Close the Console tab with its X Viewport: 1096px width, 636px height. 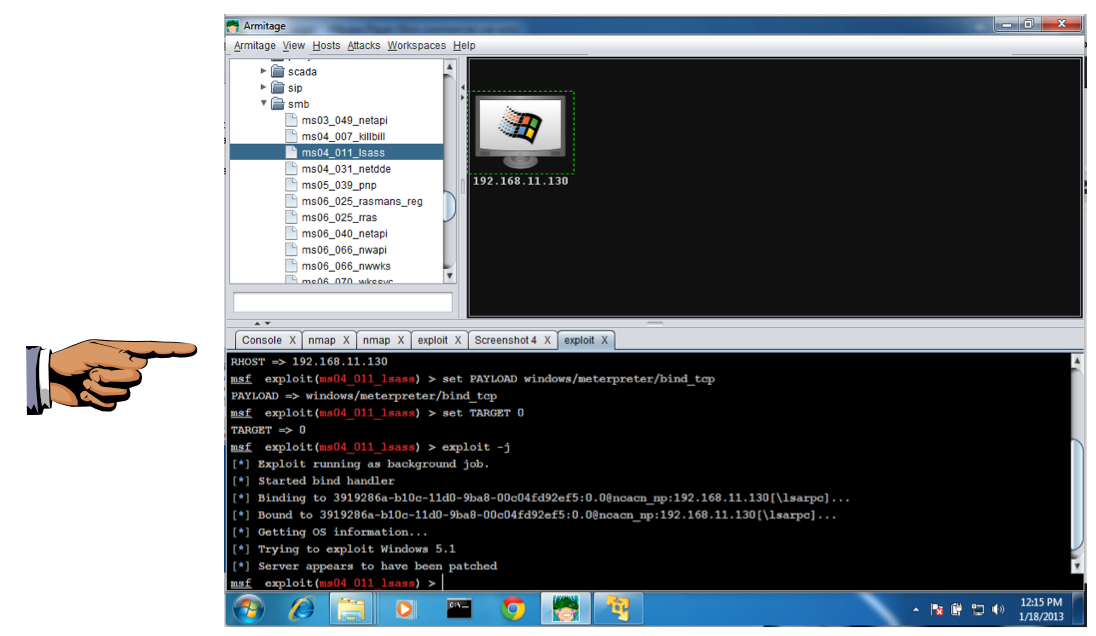tap(292, 340)
